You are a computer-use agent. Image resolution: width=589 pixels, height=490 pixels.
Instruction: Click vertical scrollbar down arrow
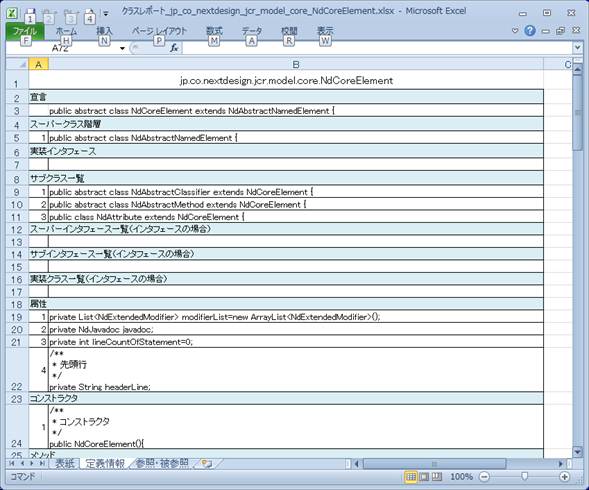[577, 451]
